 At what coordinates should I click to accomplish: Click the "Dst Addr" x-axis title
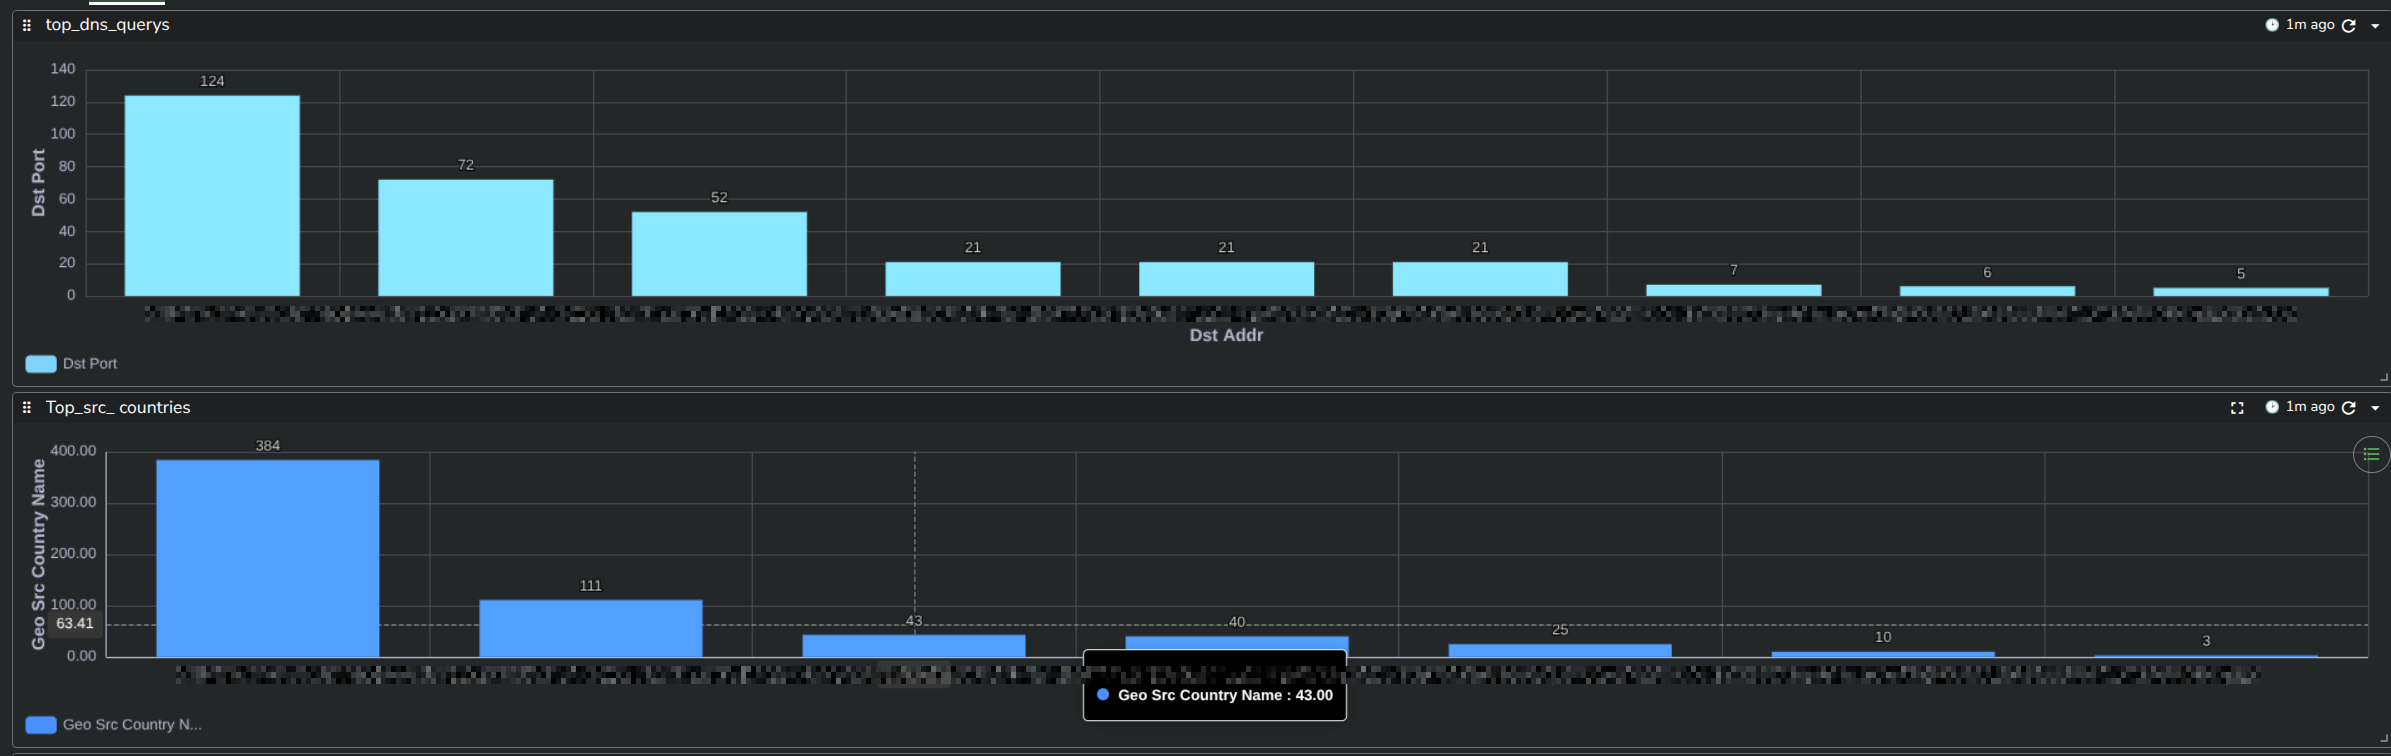pyautogui.click(x=1226, y=336)
